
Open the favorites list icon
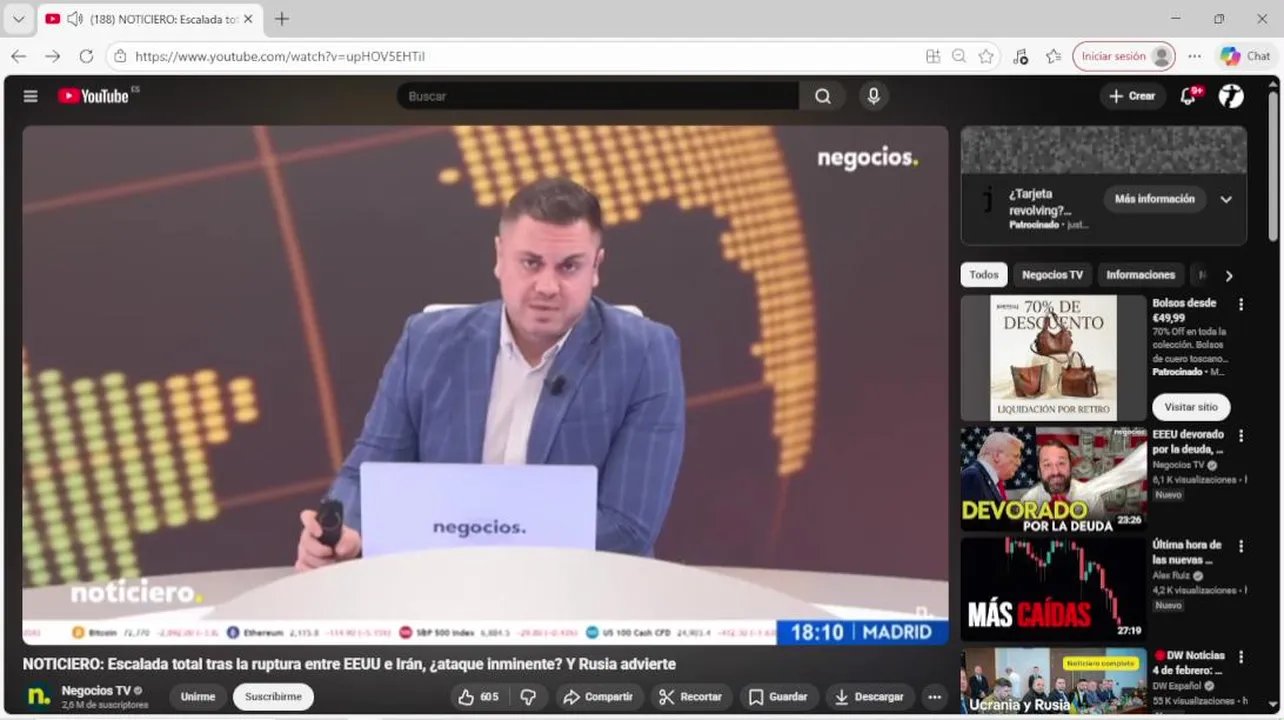(x=1053, y=56)
